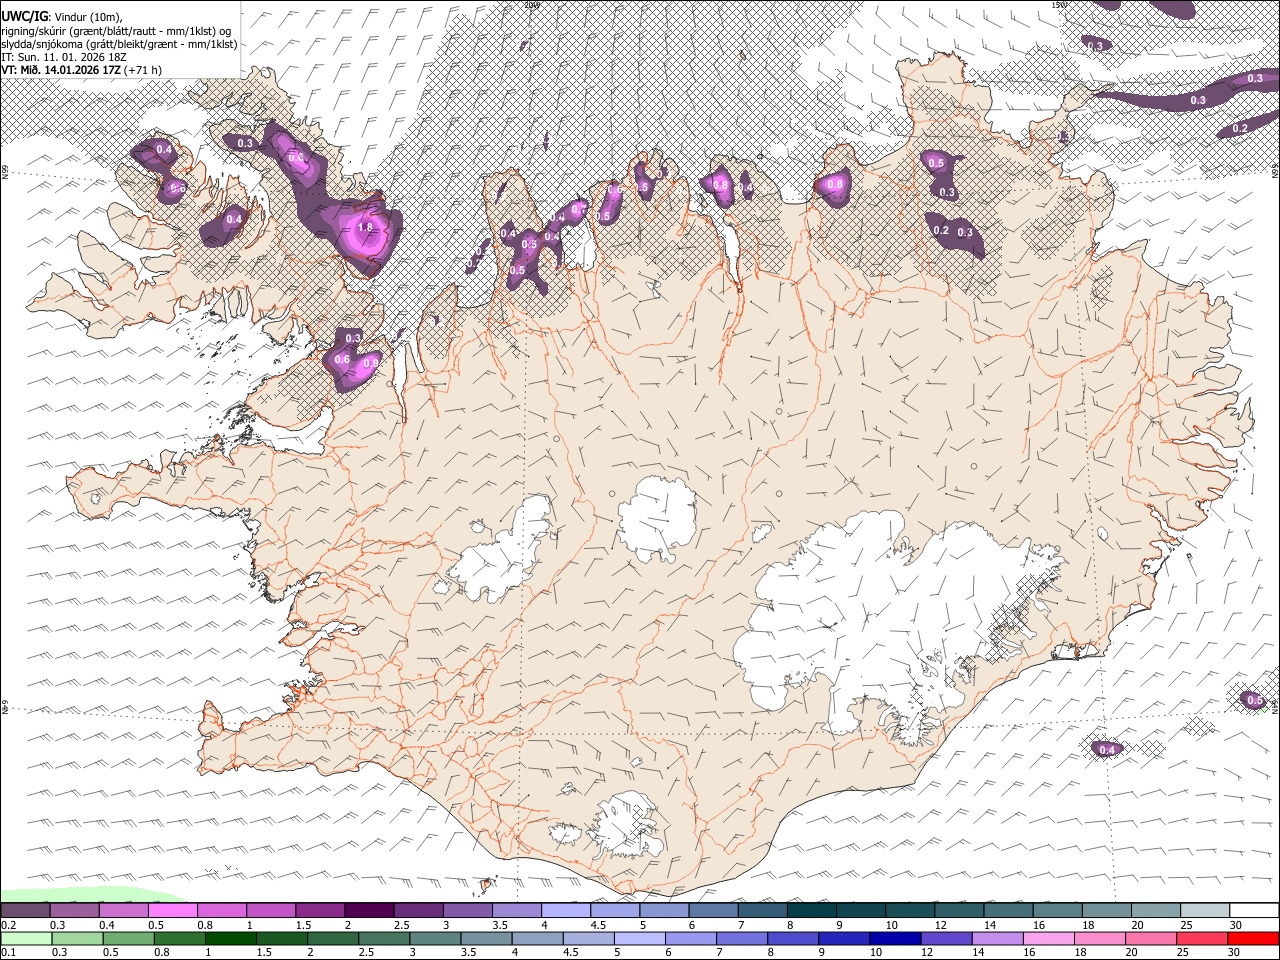1280x960 pixels.
Task: Click the round white Hofsjökull glacier in central Iceland
Action: tap(657, 518)
